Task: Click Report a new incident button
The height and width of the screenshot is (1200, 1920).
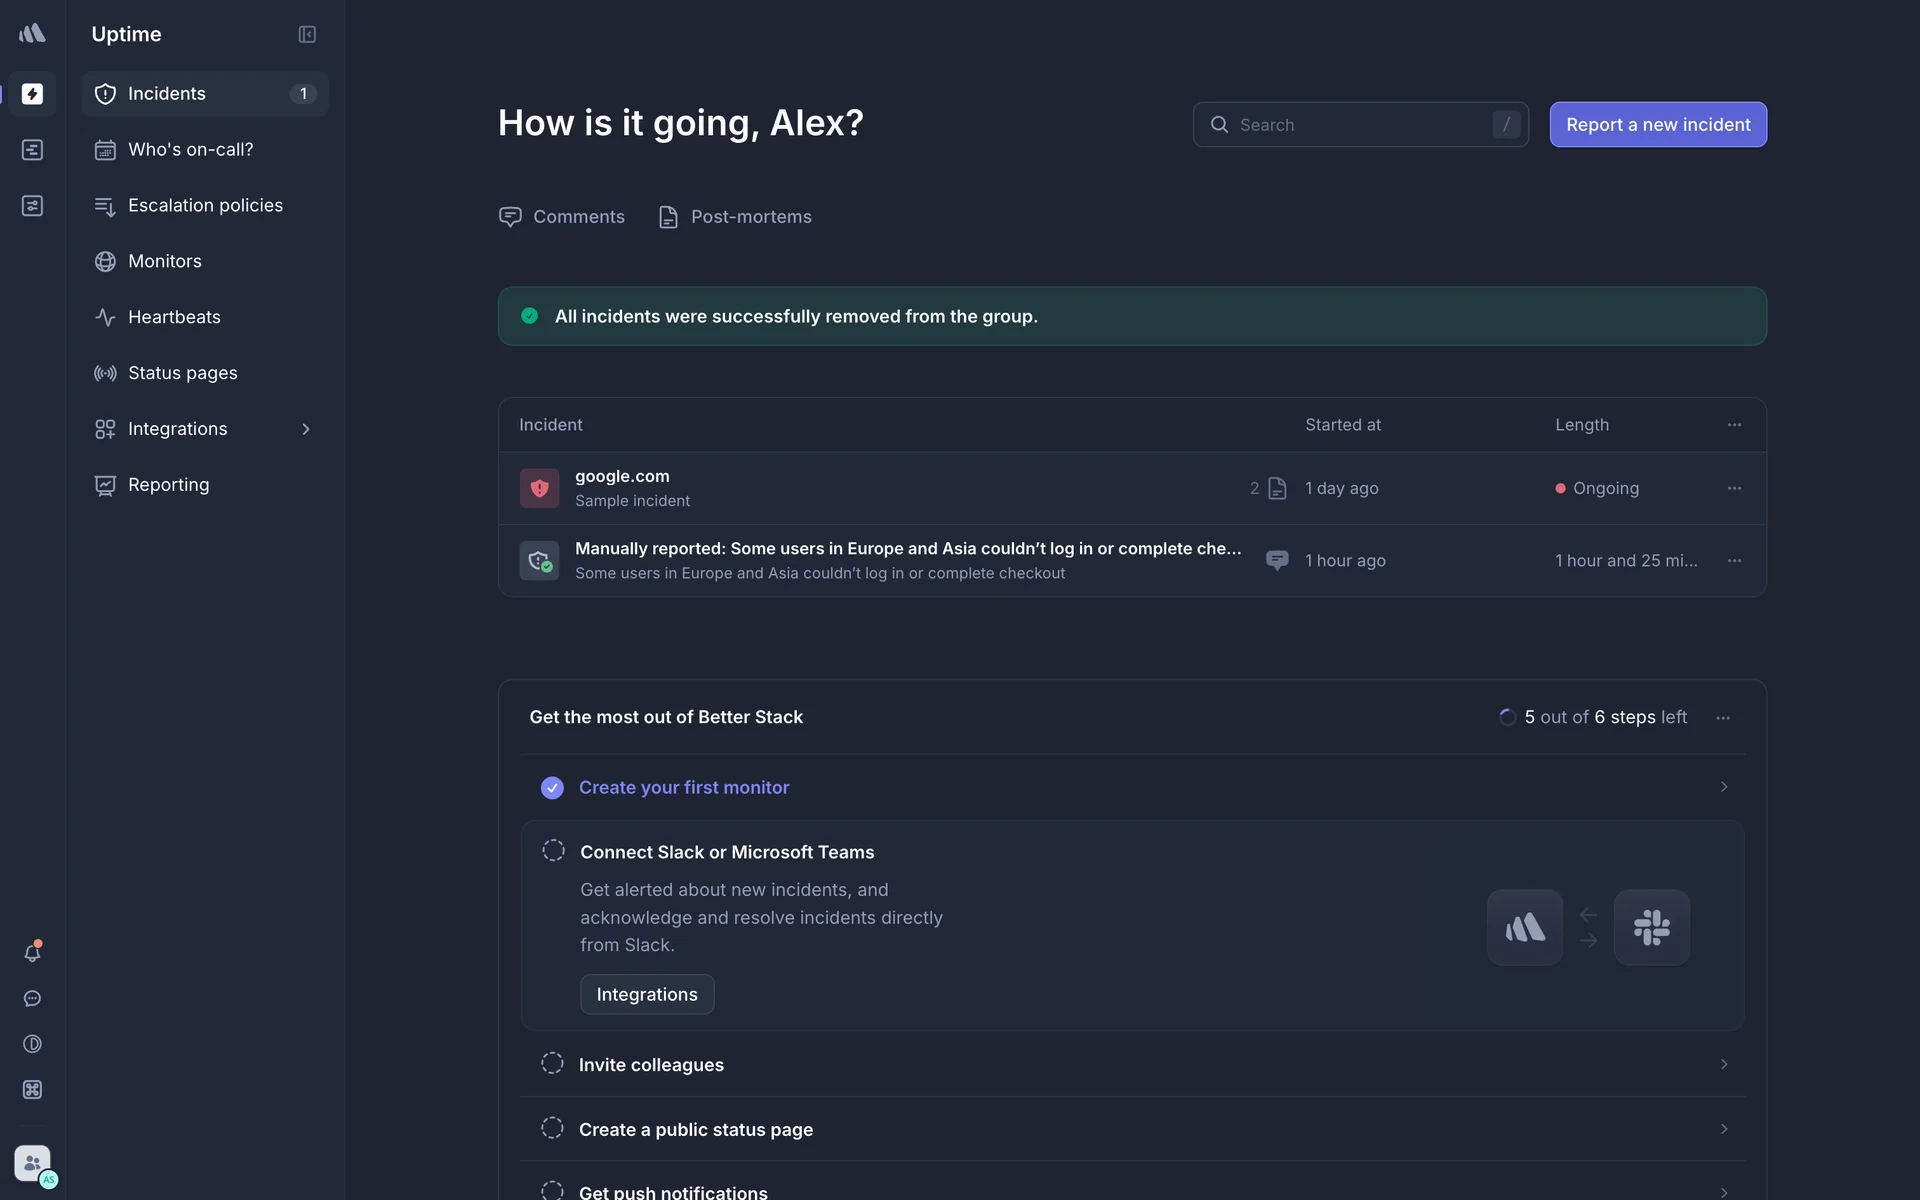Action: tap(1657, 125)
